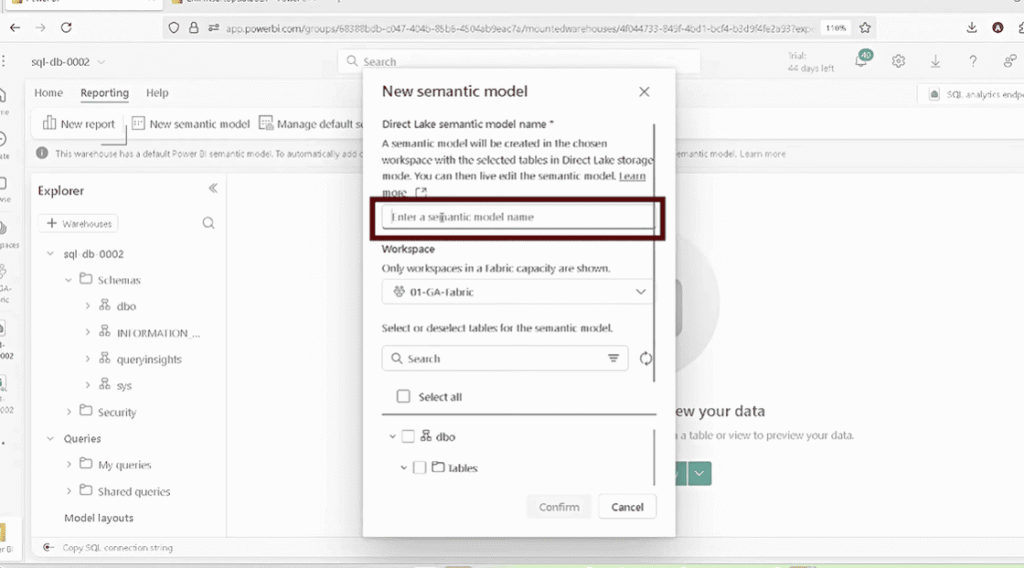
Task: Reload the page with the refresh icon
Action: tap(66, 27)
